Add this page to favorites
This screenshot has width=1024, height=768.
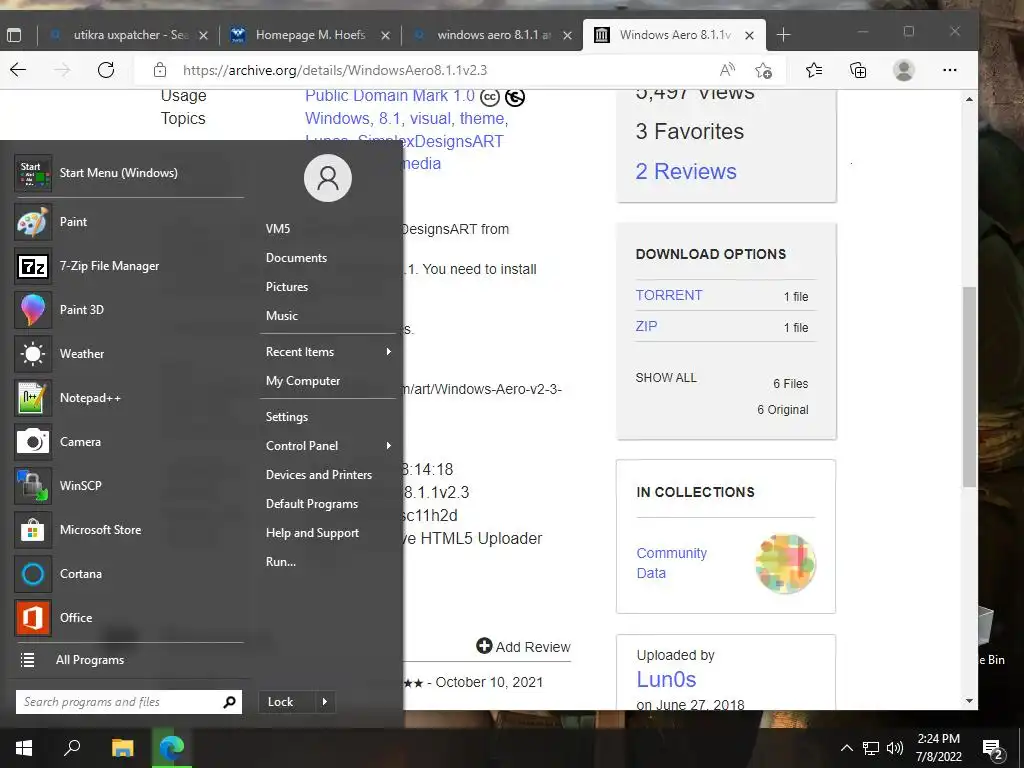(763, 70)
